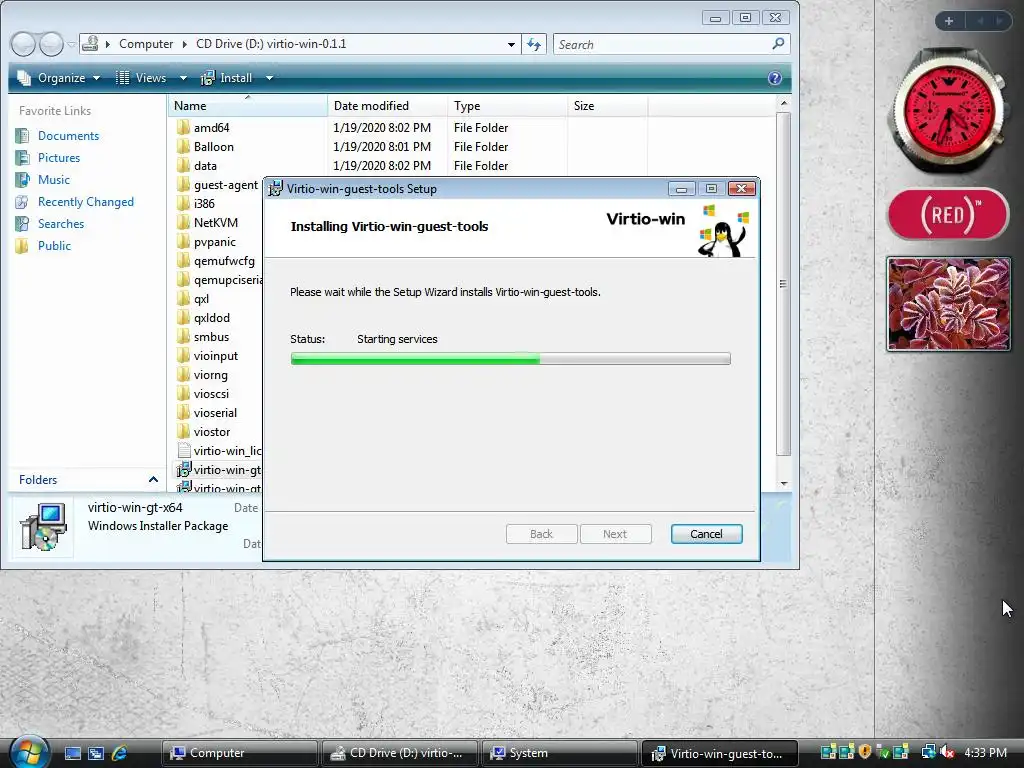1024x768 pixels.
Task: Sort files by Name column header
Action: (x=248, y=106)
